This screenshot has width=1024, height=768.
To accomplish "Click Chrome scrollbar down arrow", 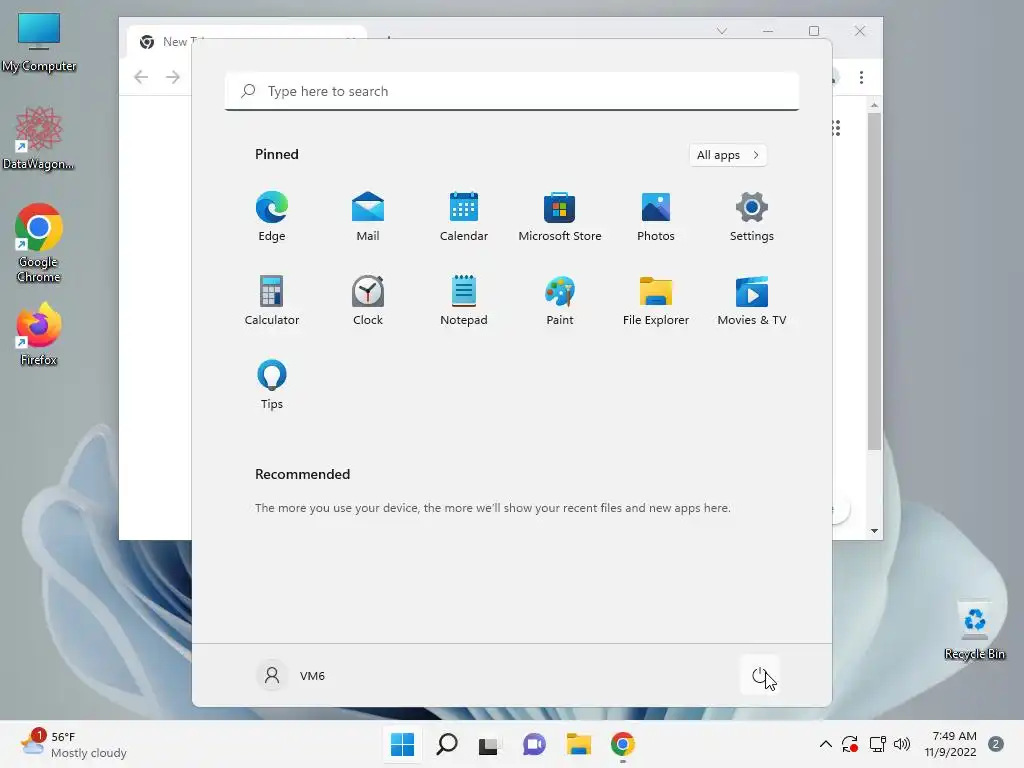I will [874, 531].
